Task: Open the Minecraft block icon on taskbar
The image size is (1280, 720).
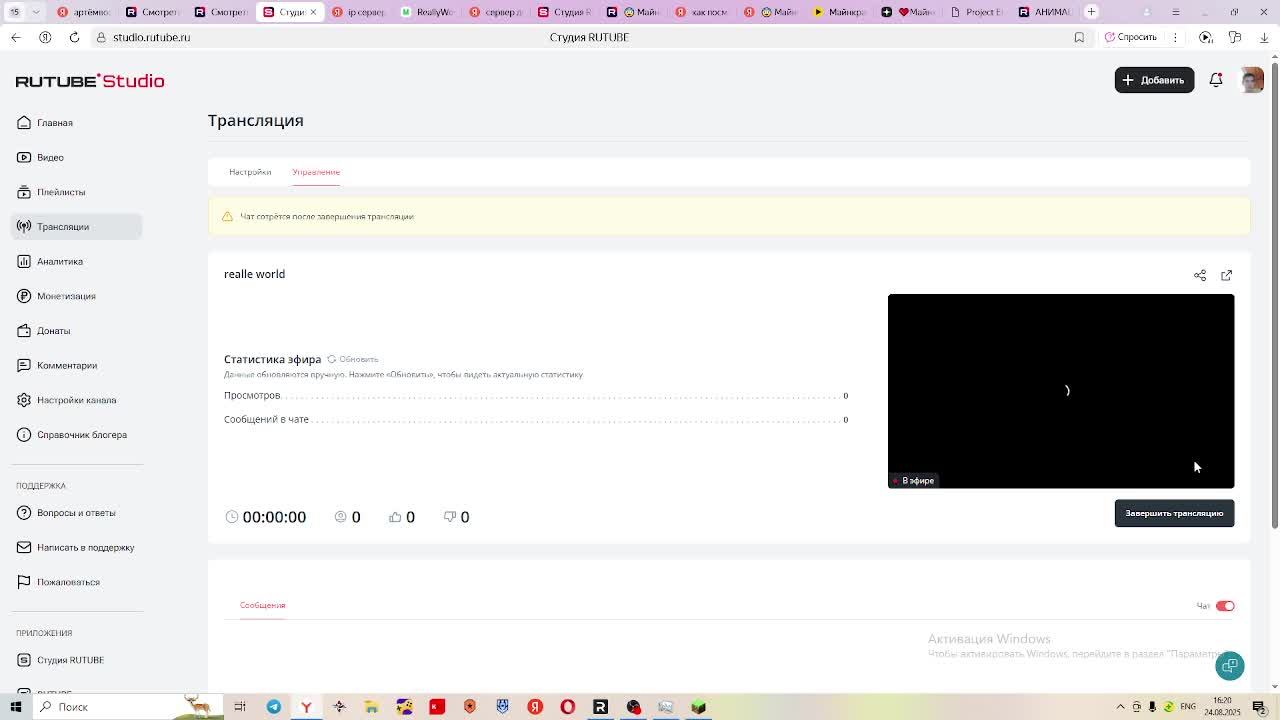Action: tap(699, 707)
